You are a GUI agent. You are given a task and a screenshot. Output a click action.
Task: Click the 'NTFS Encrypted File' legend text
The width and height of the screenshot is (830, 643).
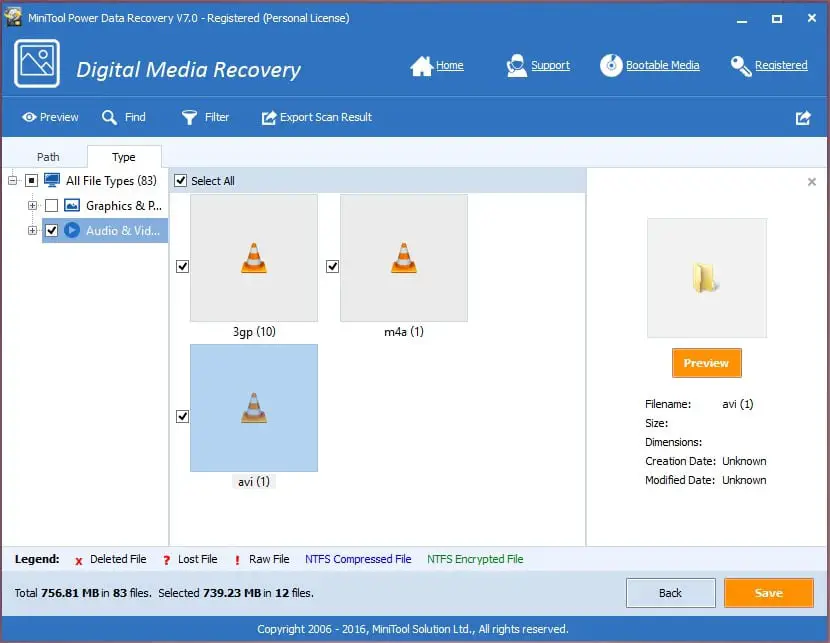tap(475, 559)
